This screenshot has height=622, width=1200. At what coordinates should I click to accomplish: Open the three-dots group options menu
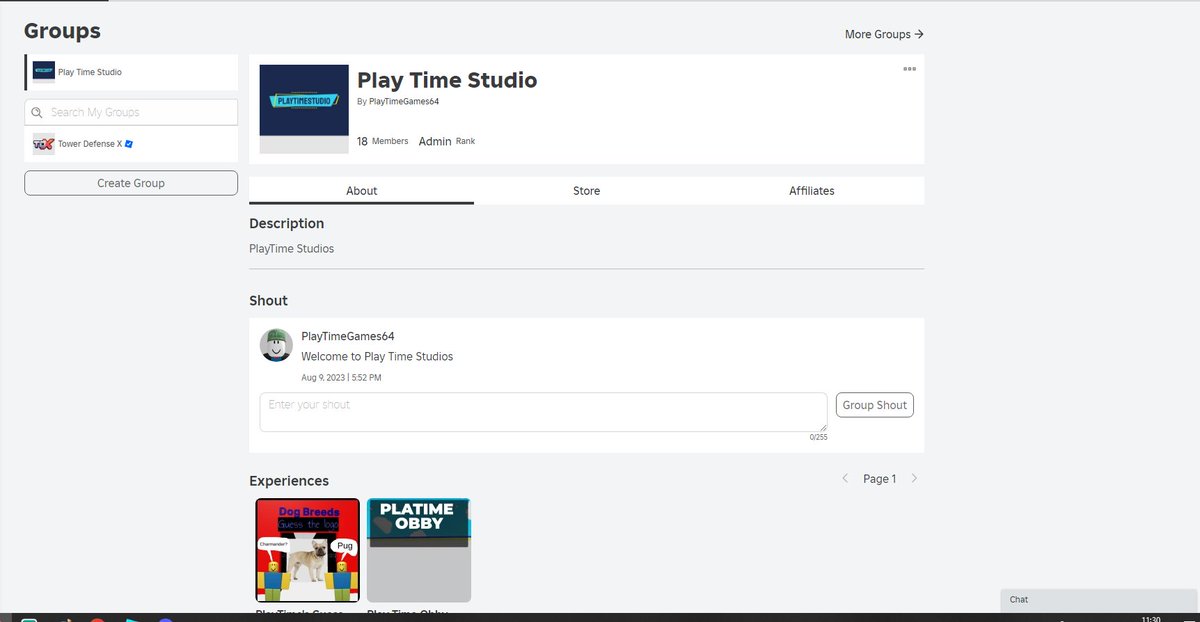909,69
